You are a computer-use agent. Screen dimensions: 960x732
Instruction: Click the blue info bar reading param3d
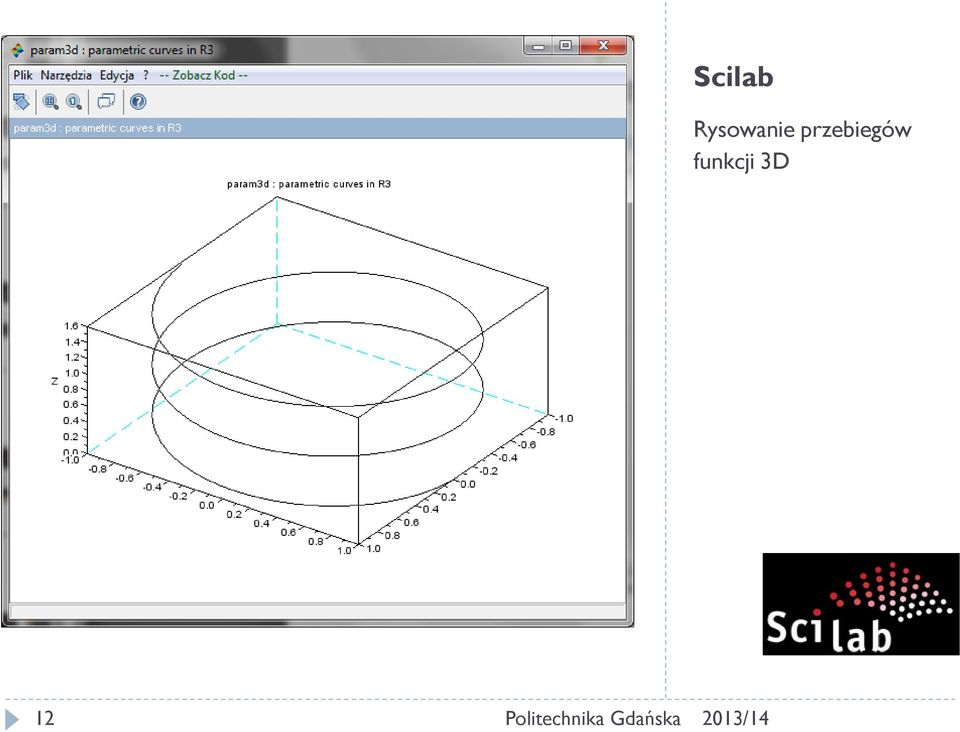(318, 128)
